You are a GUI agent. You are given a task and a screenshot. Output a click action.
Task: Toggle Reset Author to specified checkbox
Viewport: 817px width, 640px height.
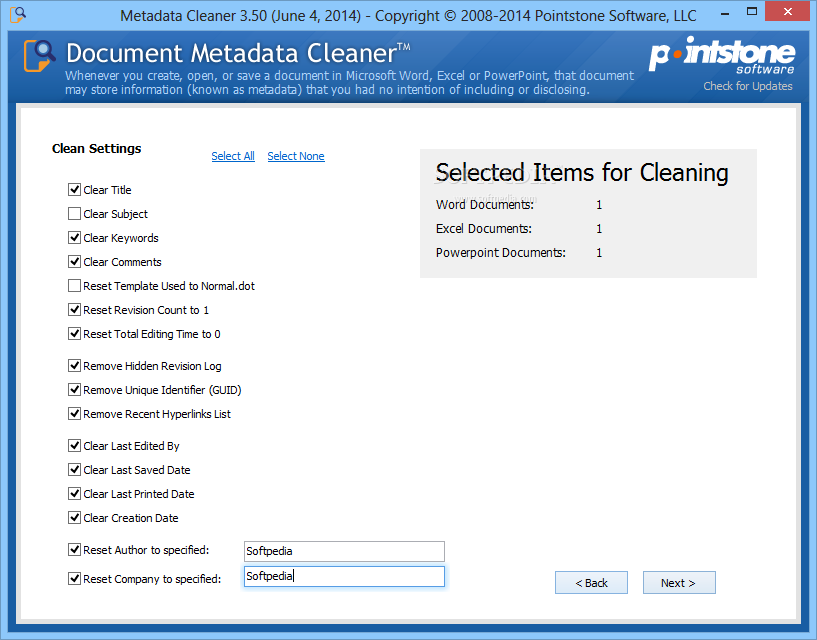(75, 550)
